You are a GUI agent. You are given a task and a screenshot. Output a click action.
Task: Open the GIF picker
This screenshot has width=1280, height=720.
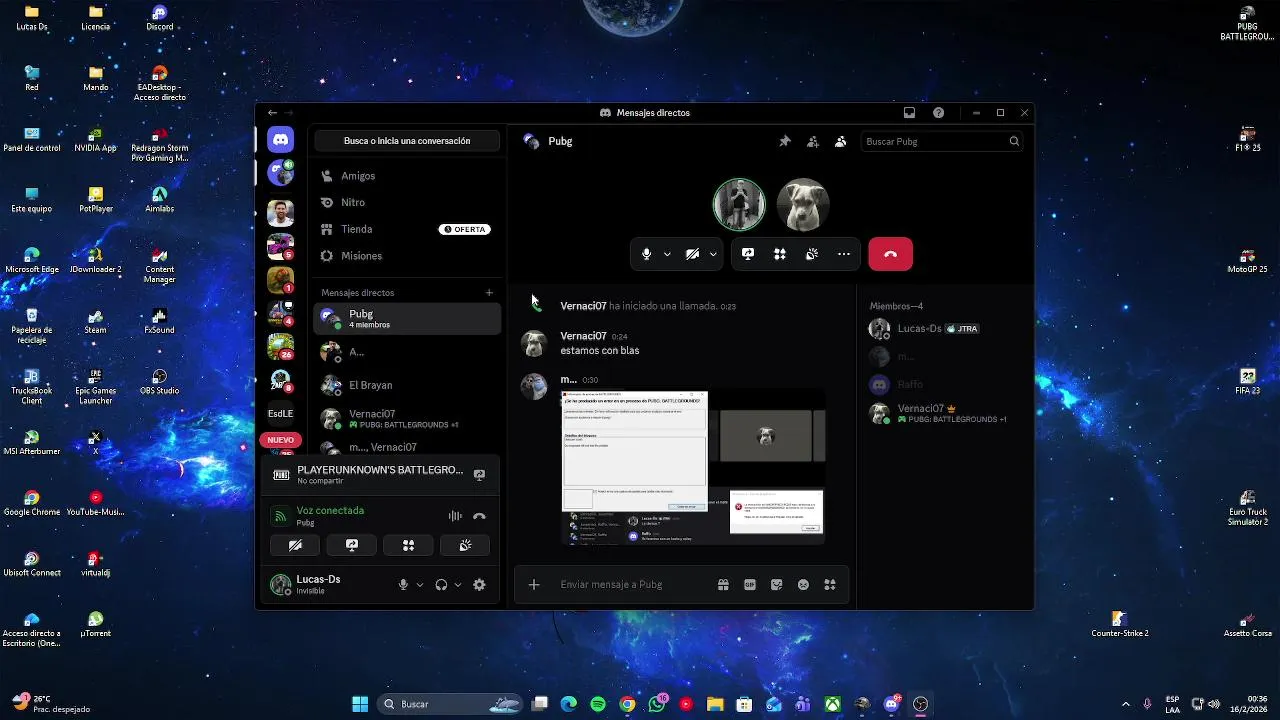(x=750, y=585)
